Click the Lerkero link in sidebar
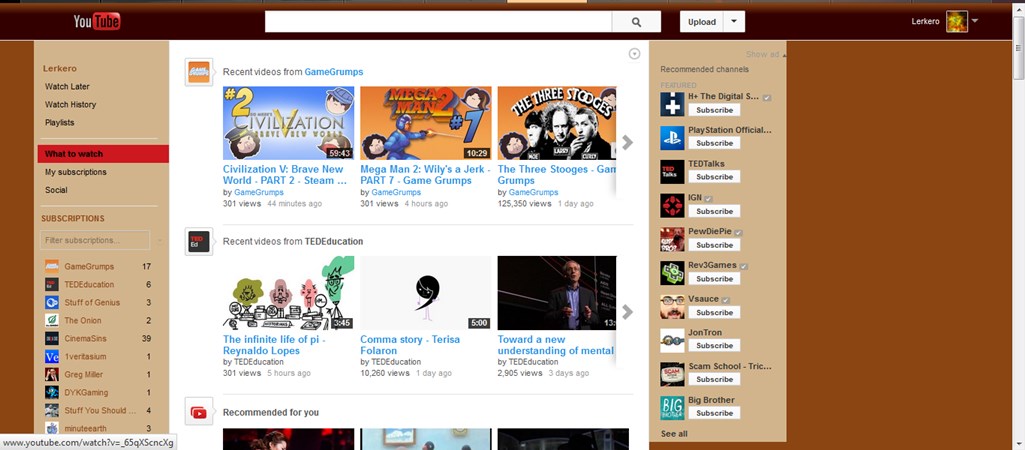The height and width of the screenshot is (450, 1025). point(59,68)
